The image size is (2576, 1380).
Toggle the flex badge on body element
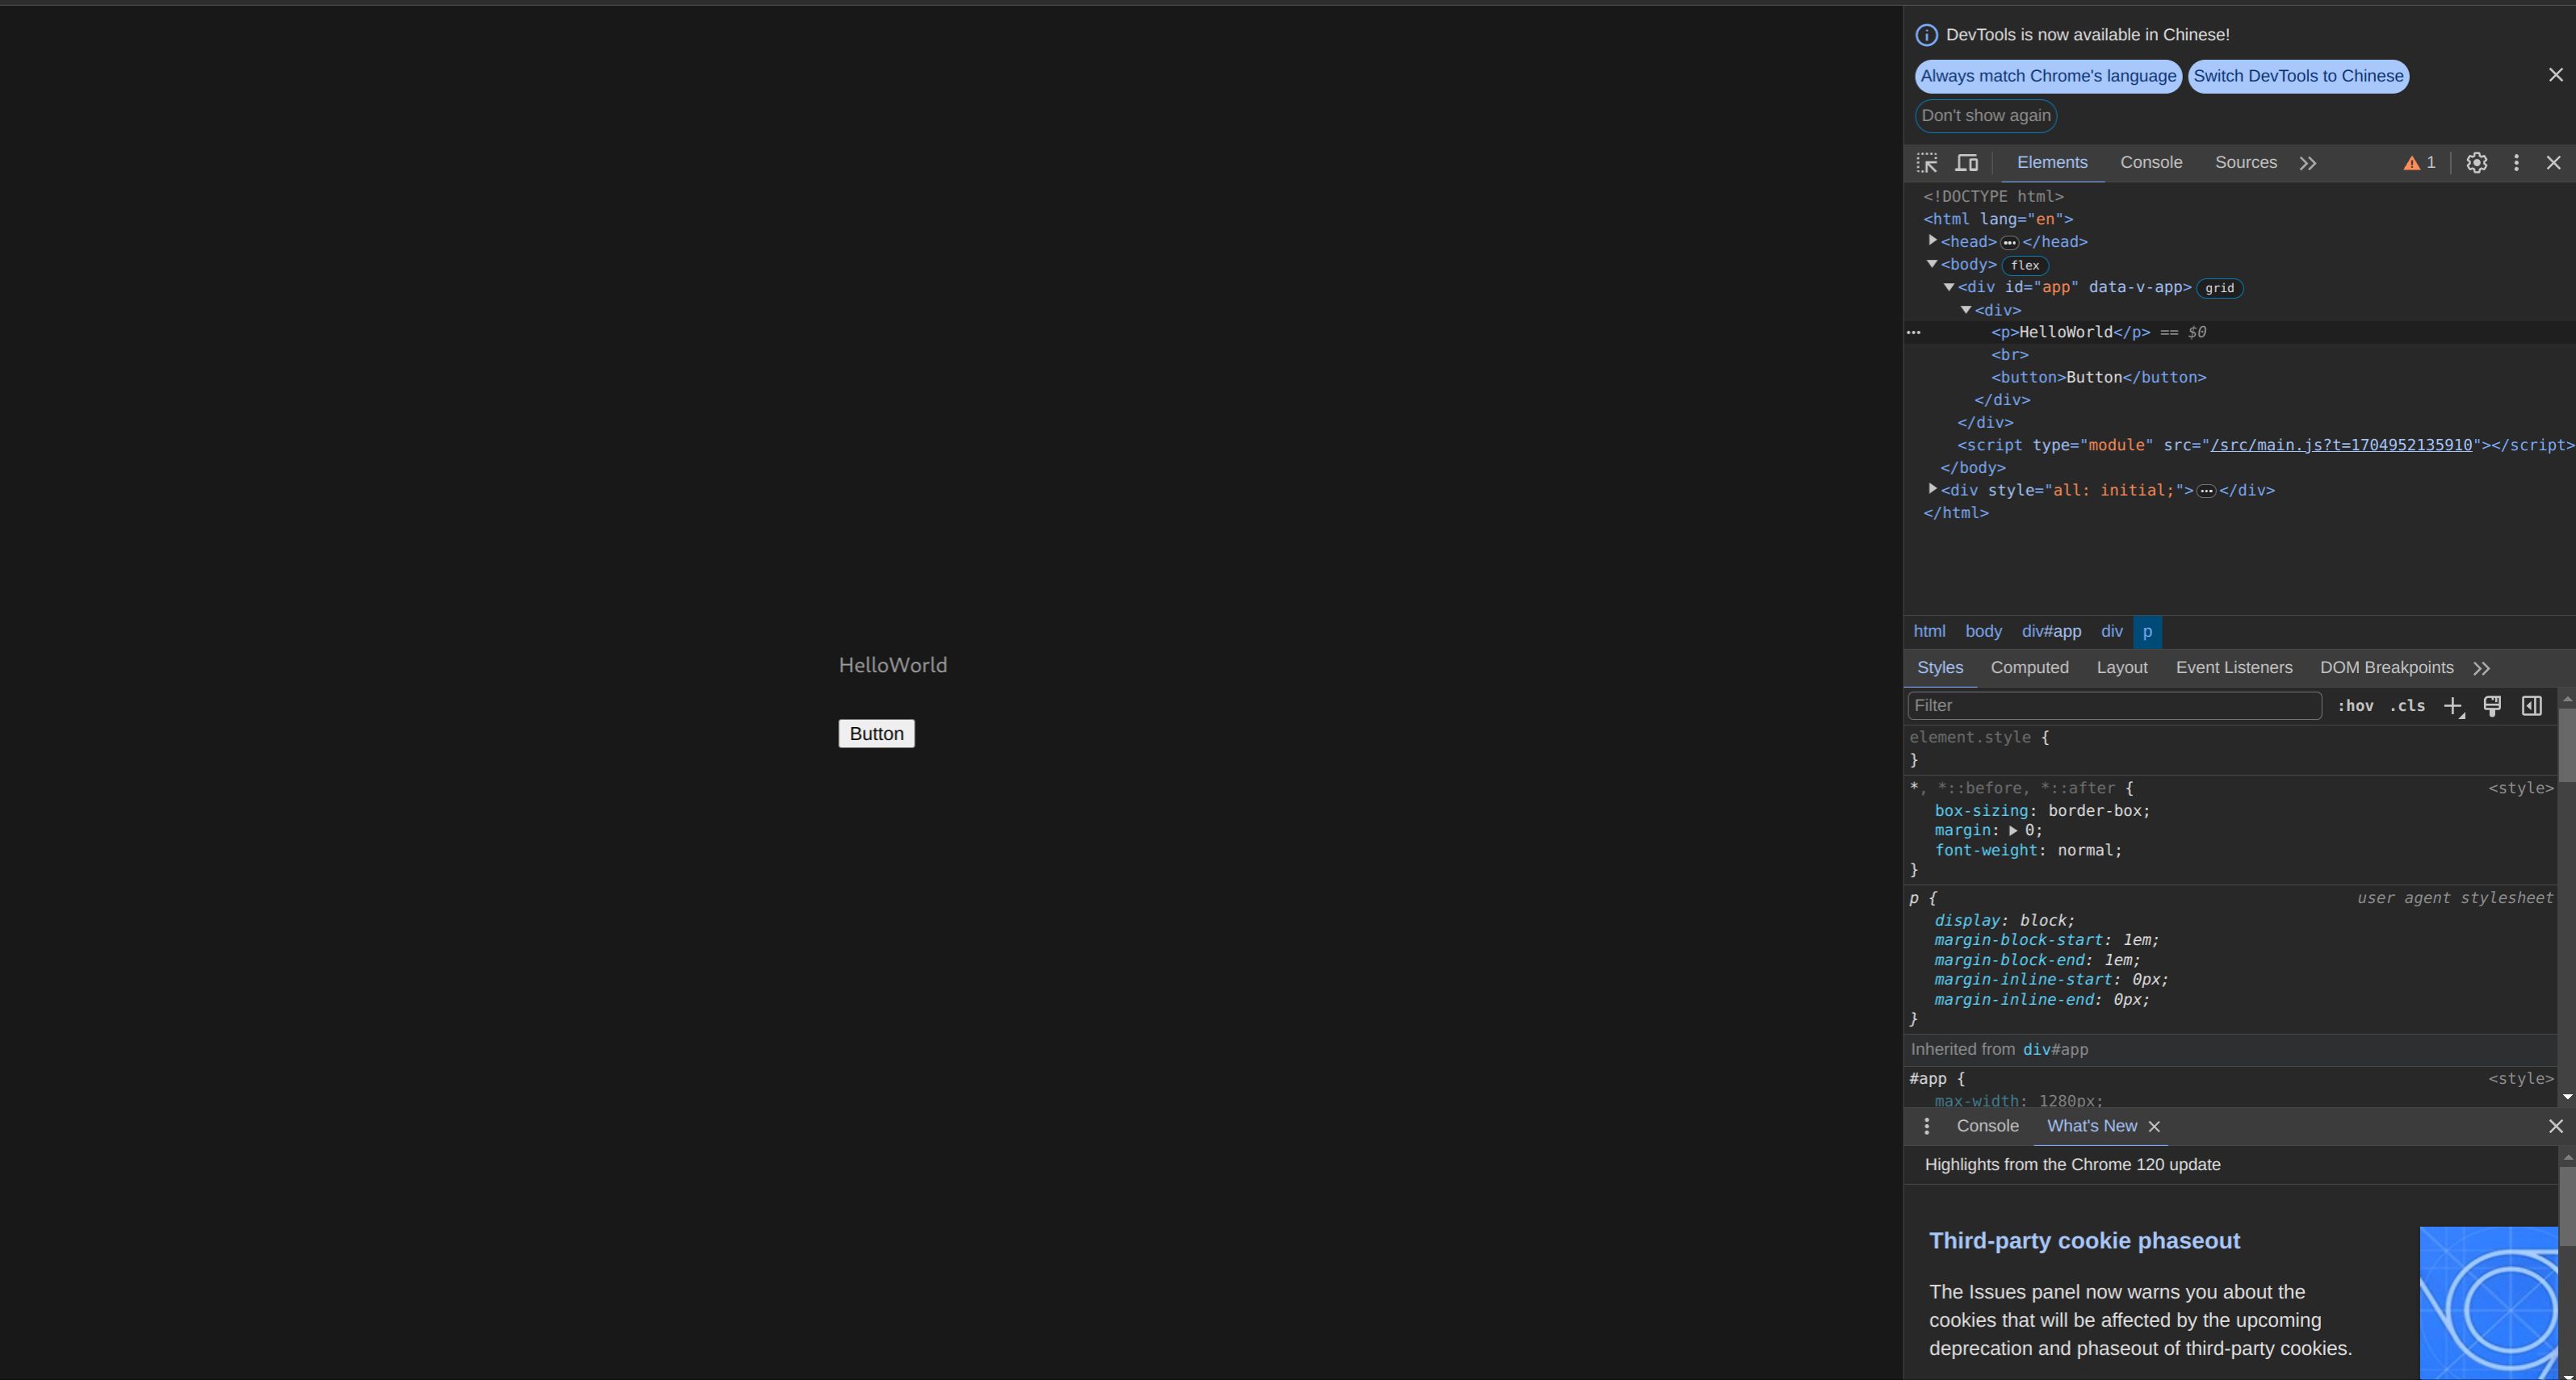[x=2025, y=266]
